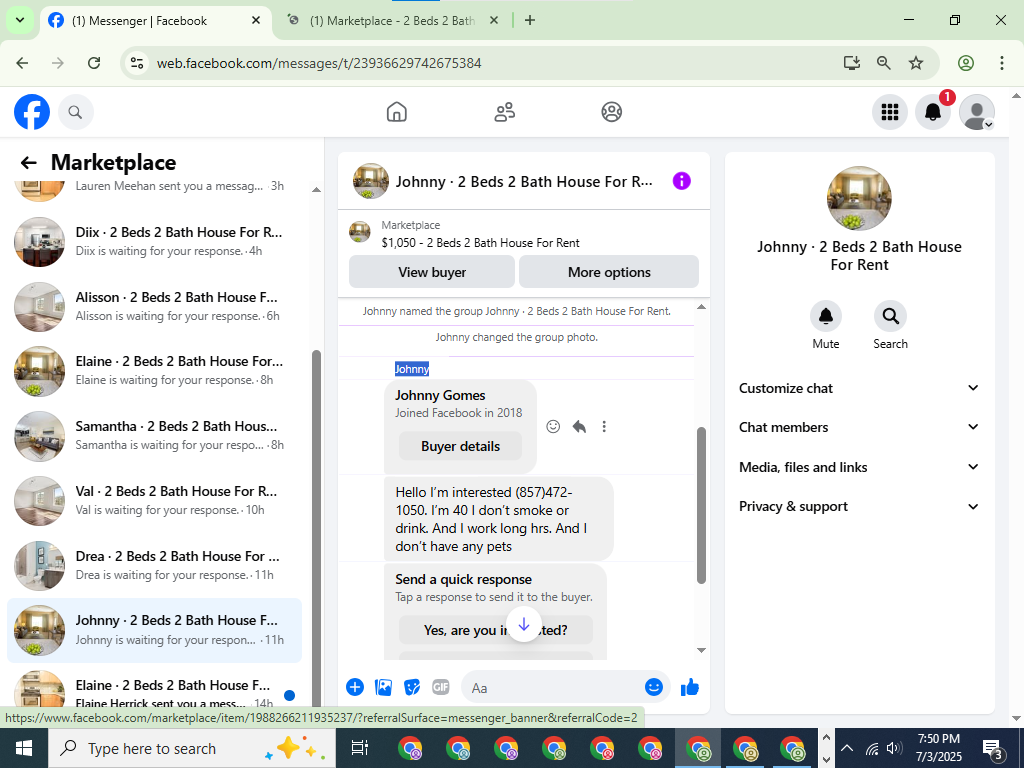
Task: Open Elaine Herrick unread conversation
Action: [x=155, y=689]
